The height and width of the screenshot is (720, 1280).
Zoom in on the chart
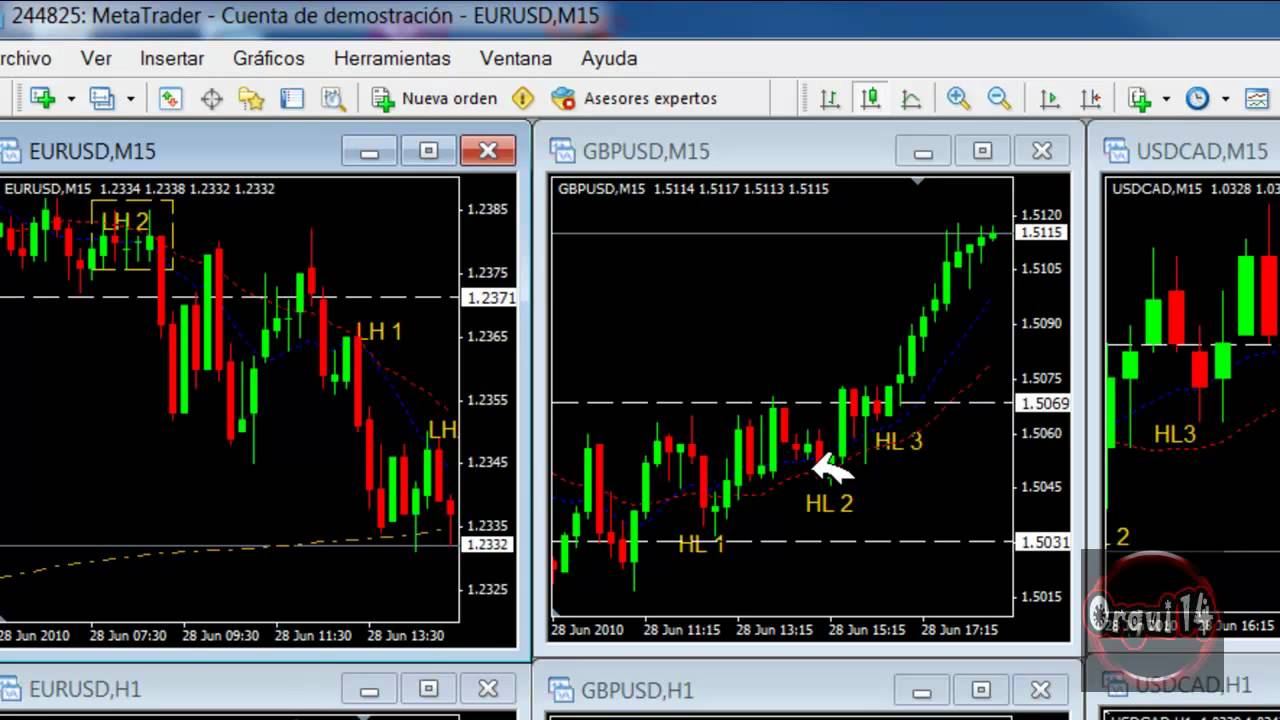pyautogui.click(x=958, y=98)
